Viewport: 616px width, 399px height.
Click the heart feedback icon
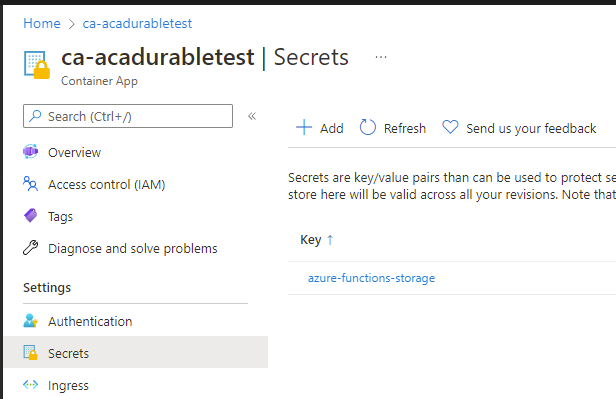(x=450, y=128)
